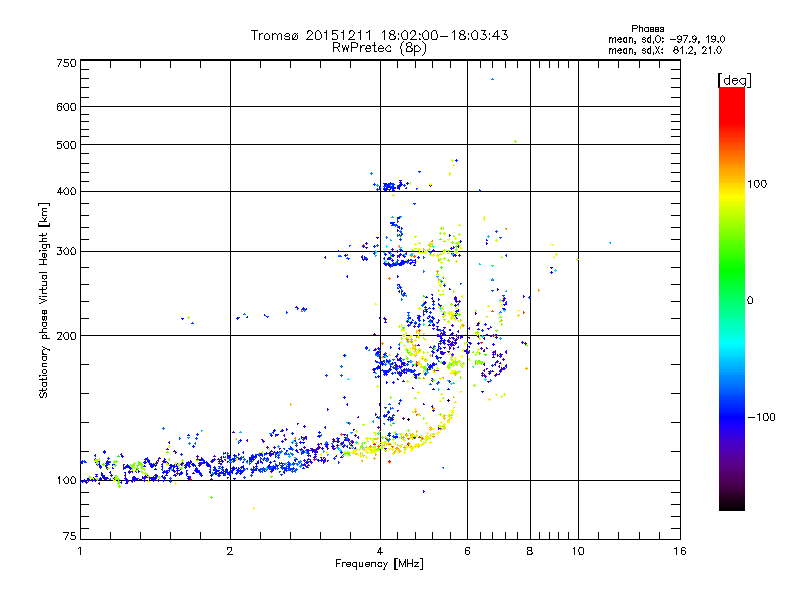Image resolution: width=800 pixels, height=600 pixels.
Task: Click the 'mean, sd,X: 81.2, 21.0' text
Action: point(665,50)
